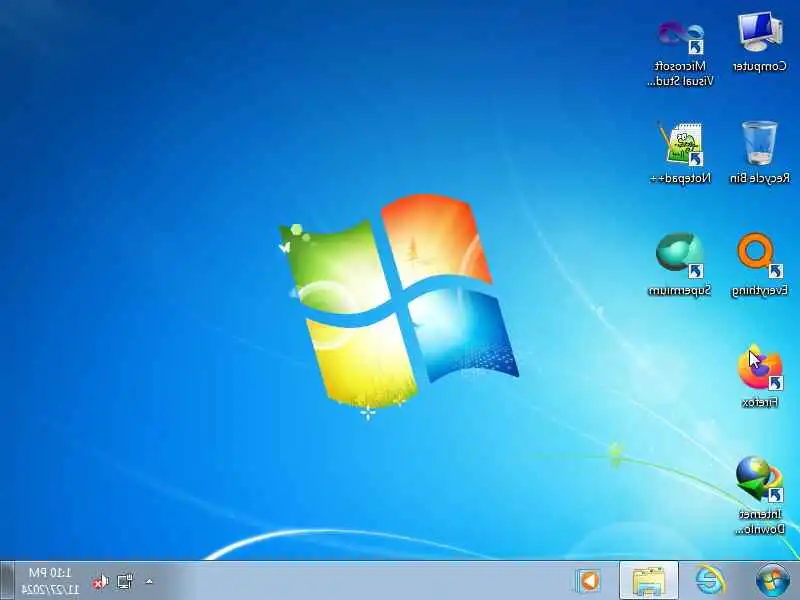Image resolution: width=800 pixels, height=600 pixels.
Task: Open the taskbar clock showing 1:10 PM
Action: (x=51, y=581)
